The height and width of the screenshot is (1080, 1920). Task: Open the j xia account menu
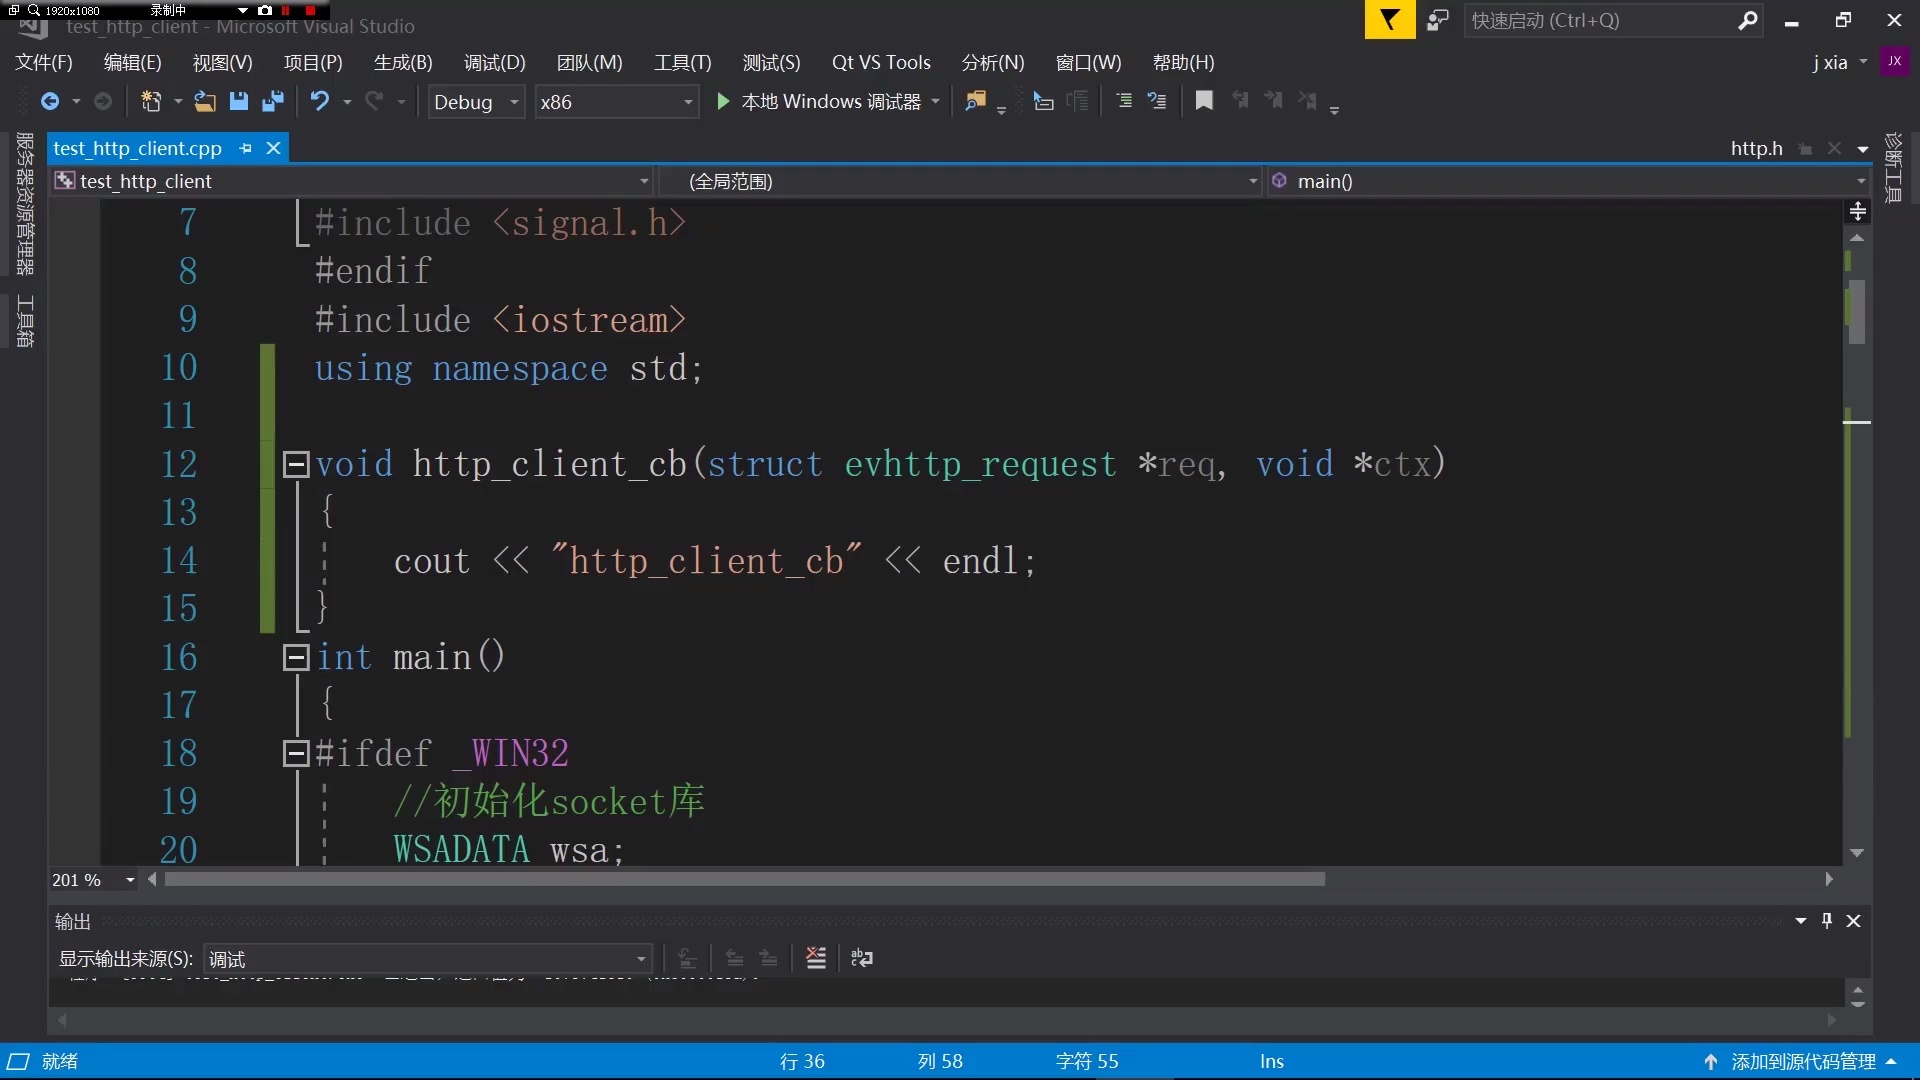[1840, 62]
